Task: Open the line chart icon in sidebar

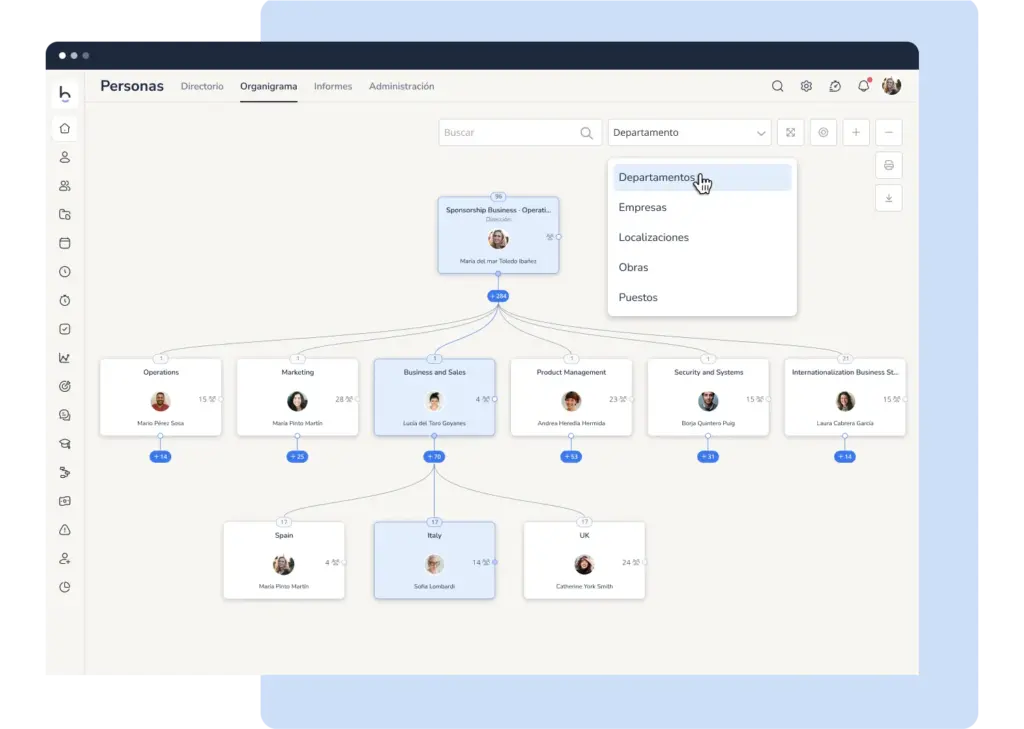Action: tap(65, 358)
